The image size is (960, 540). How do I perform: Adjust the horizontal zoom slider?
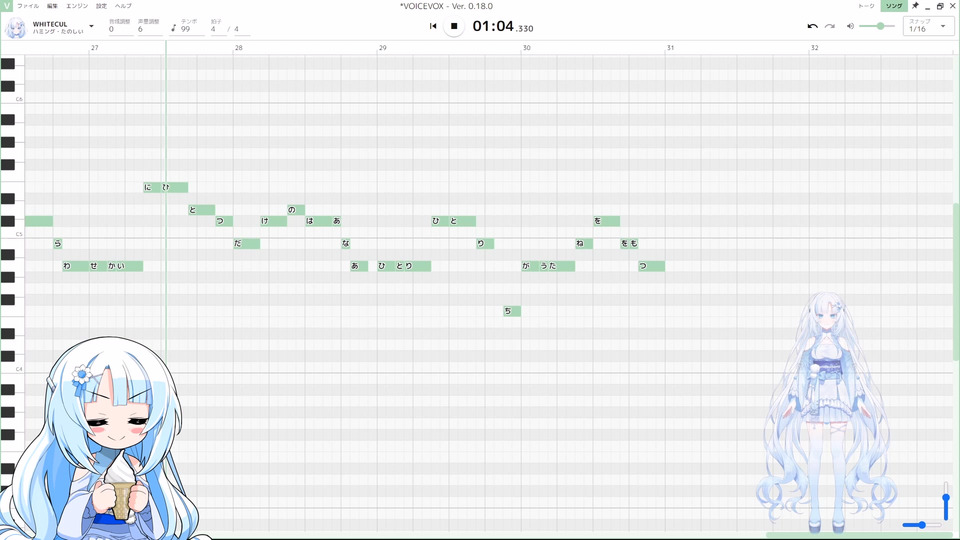[x=921, y=525]
